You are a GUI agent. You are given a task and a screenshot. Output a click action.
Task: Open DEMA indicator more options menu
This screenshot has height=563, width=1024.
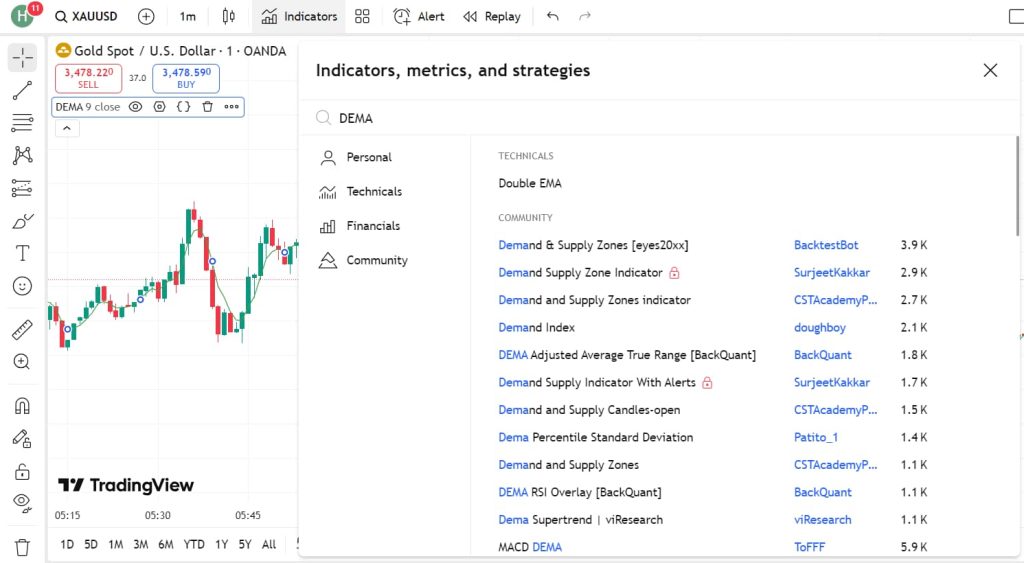click(232, 107)
